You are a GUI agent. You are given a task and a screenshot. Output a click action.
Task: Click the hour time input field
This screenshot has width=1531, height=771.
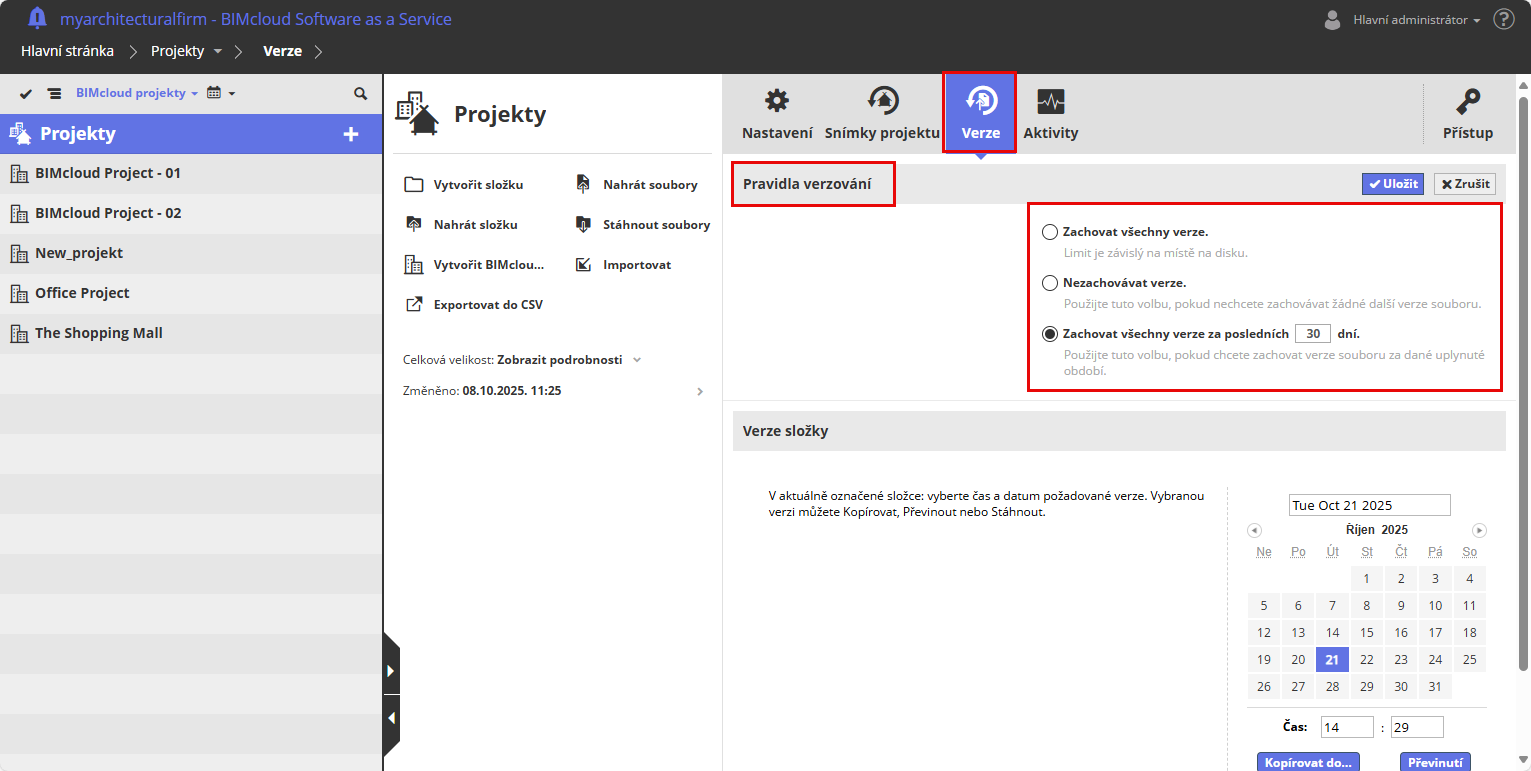point(1347,728)
